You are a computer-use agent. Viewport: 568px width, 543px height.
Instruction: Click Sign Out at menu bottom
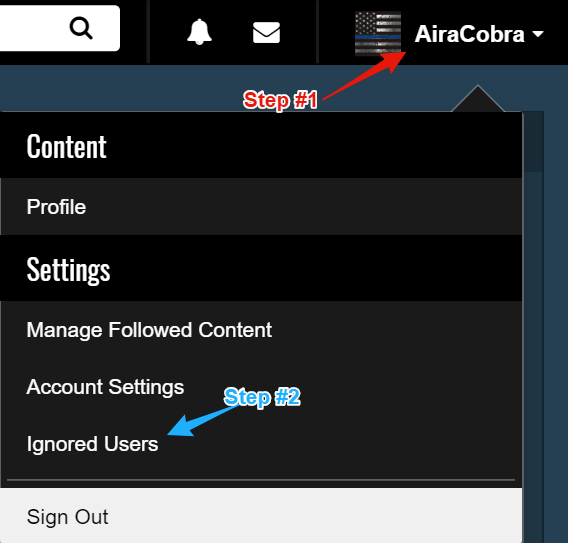(x=67, y=517)
